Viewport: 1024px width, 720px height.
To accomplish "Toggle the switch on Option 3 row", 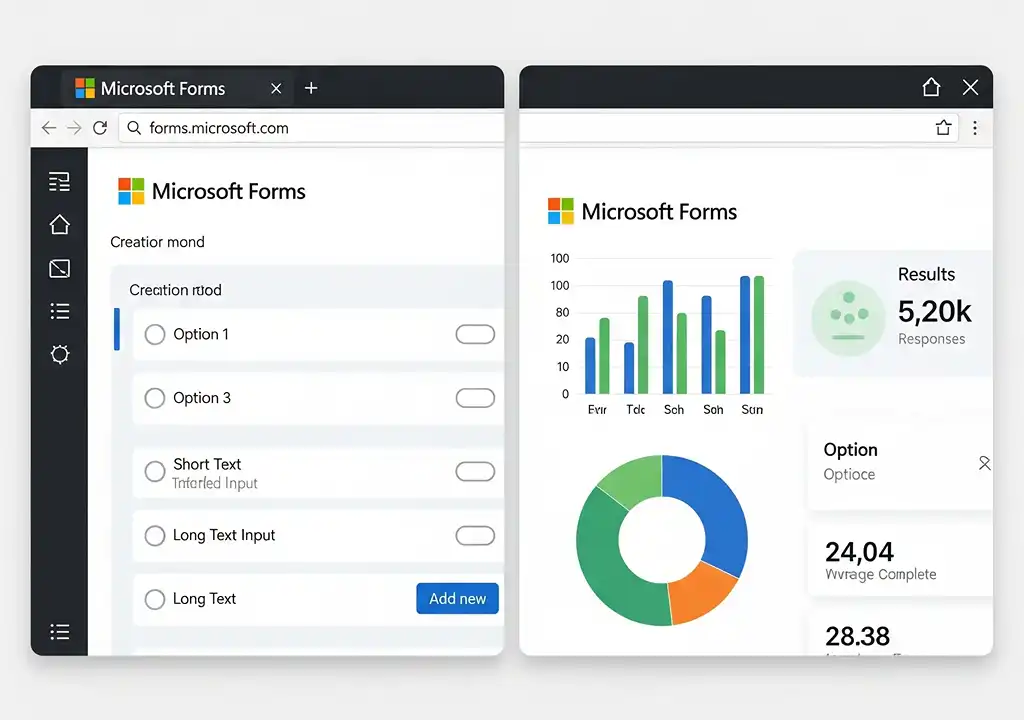I will pyautogui.click(x=475, y=398).
